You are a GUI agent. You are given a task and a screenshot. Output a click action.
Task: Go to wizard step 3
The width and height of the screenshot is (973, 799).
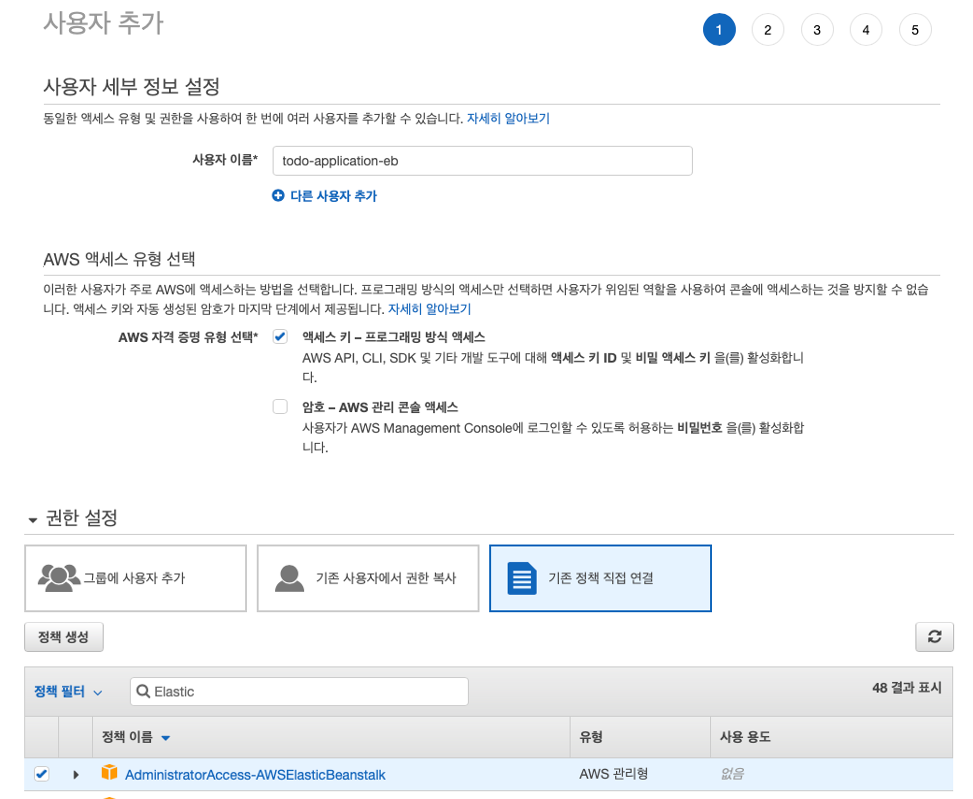(817, 30)
